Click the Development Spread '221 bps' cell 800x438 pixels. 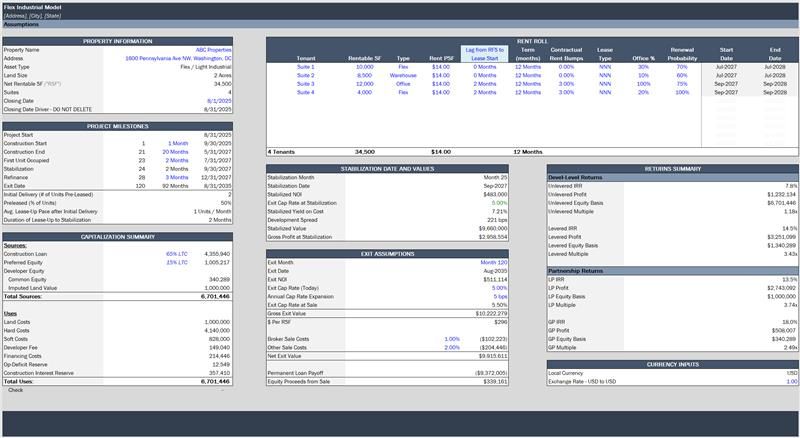[497, 220]
